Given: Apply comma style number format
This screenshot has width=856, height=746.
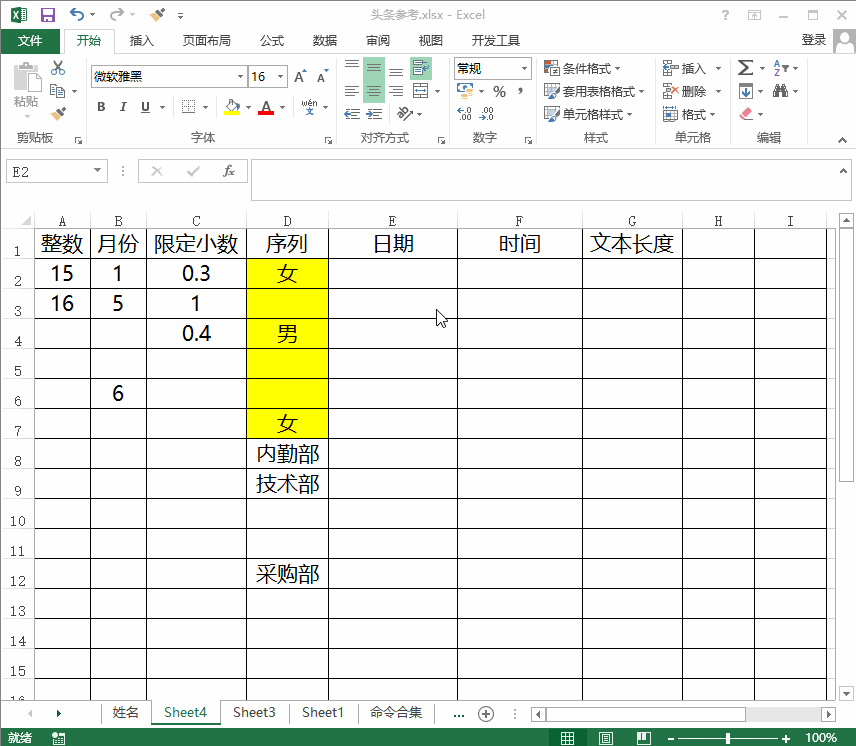Looking at the screenshot, I should [520, 91].
